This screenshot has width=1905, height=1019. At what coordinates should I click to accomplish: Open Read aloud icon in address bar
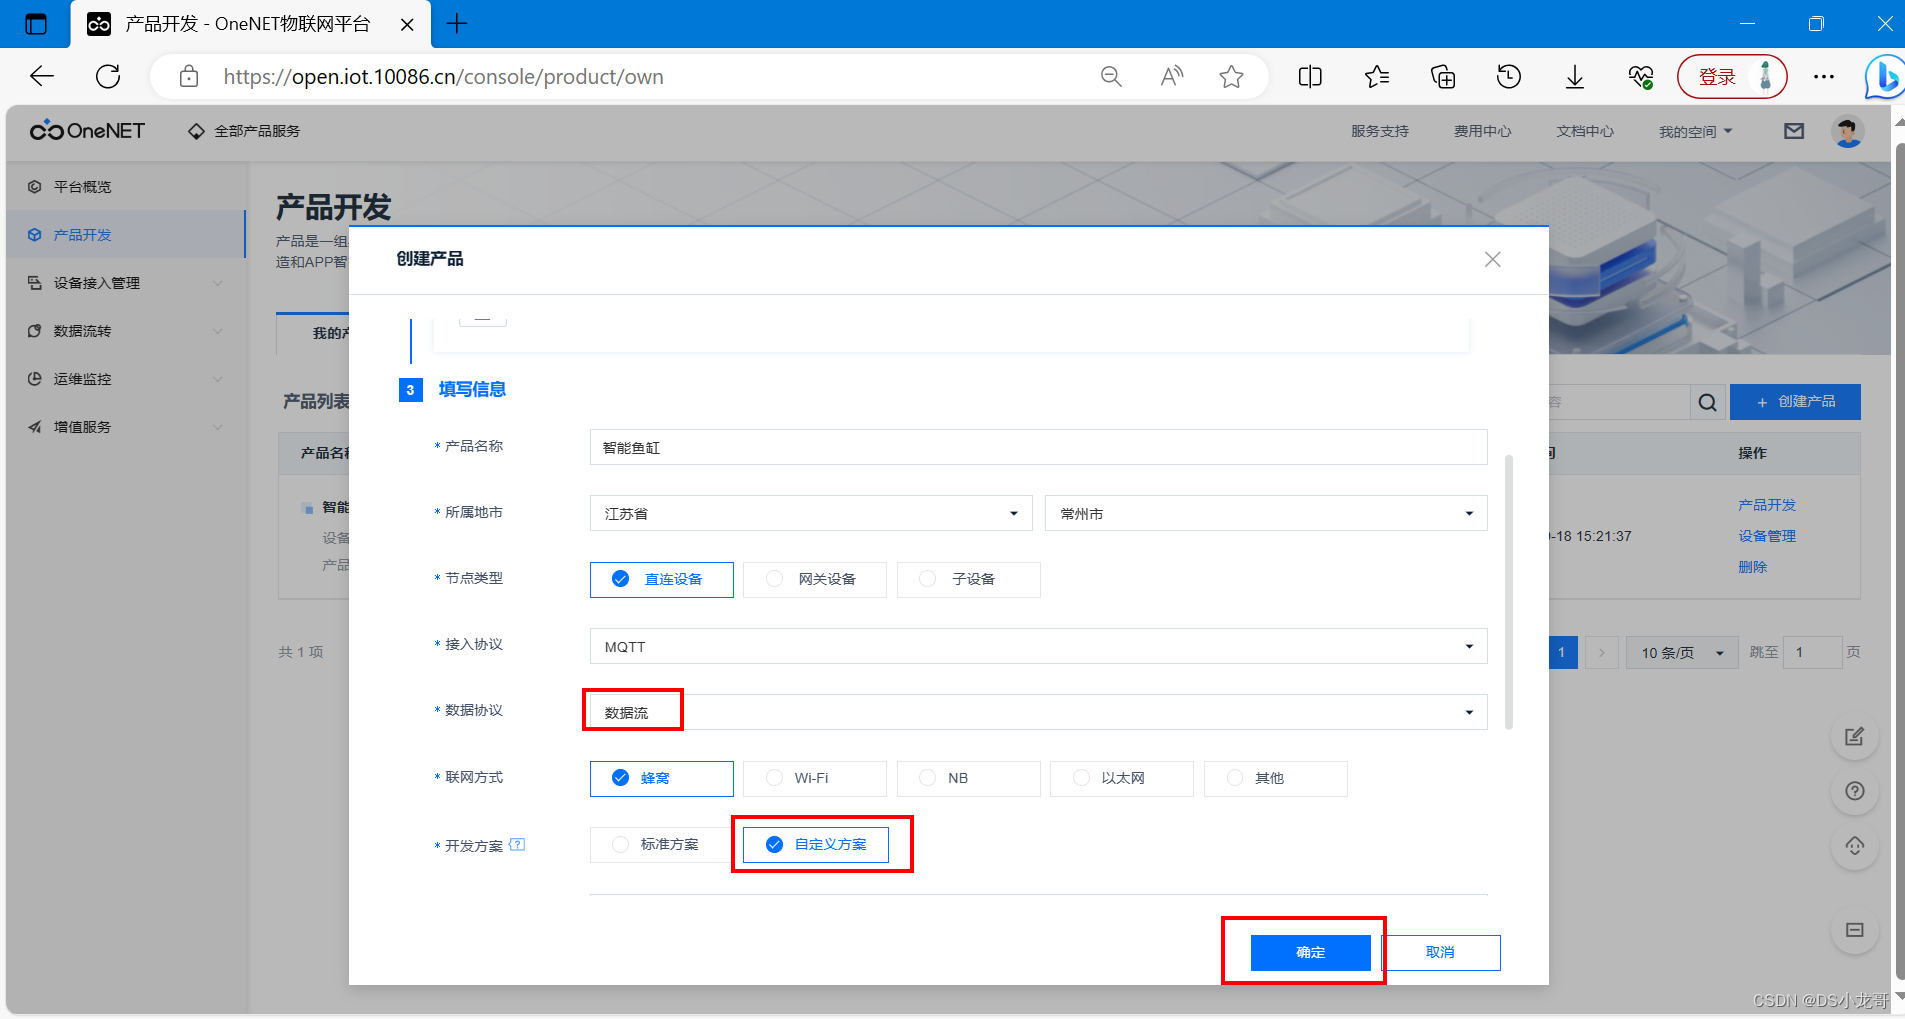click(x=1171, y=77)
